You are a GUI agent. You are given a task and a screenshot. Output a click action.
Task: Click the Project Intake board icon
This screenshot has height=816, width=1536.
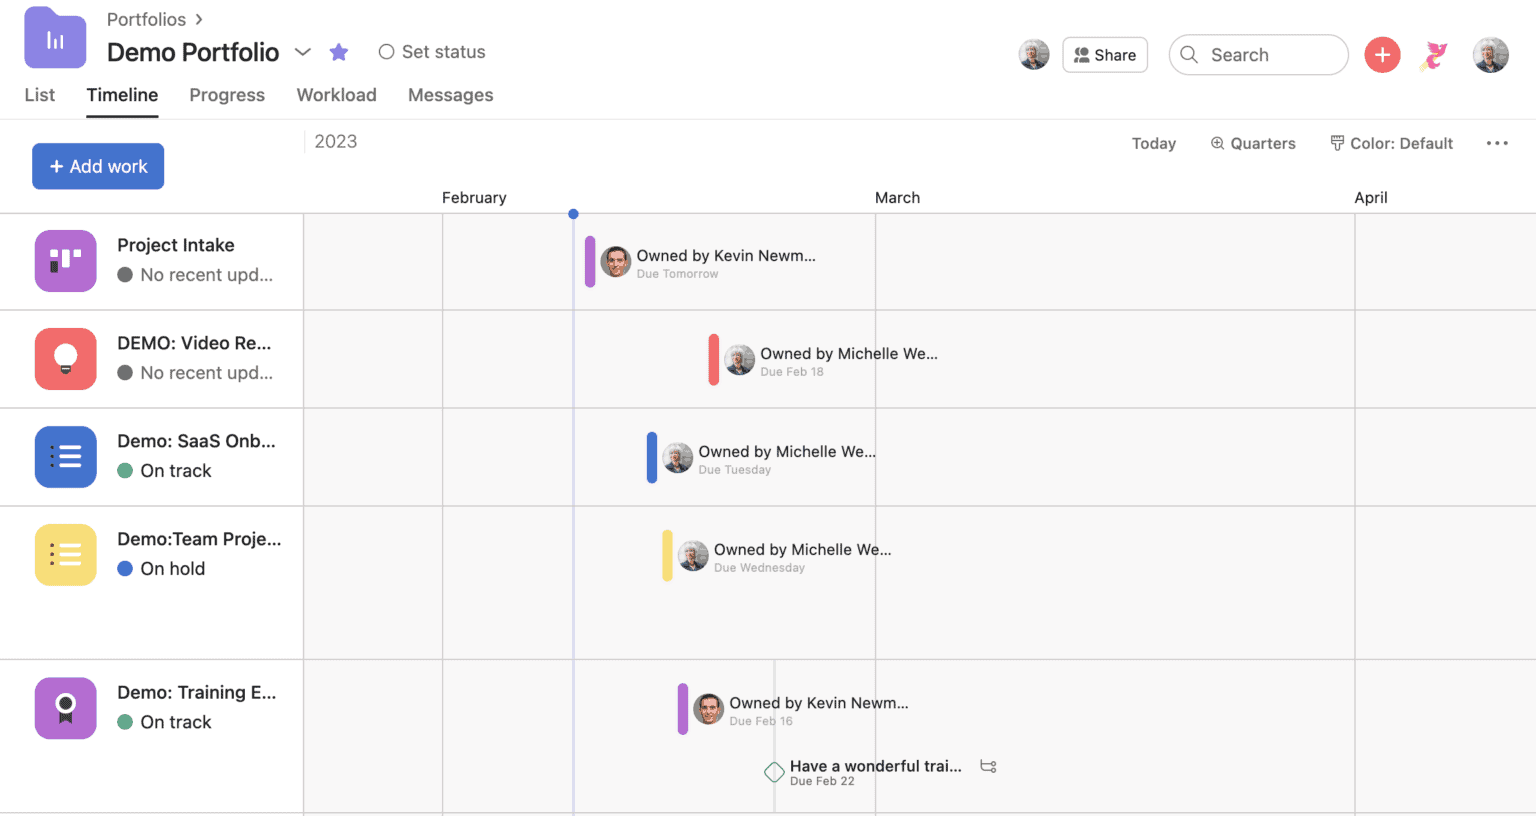coord(66,261)
